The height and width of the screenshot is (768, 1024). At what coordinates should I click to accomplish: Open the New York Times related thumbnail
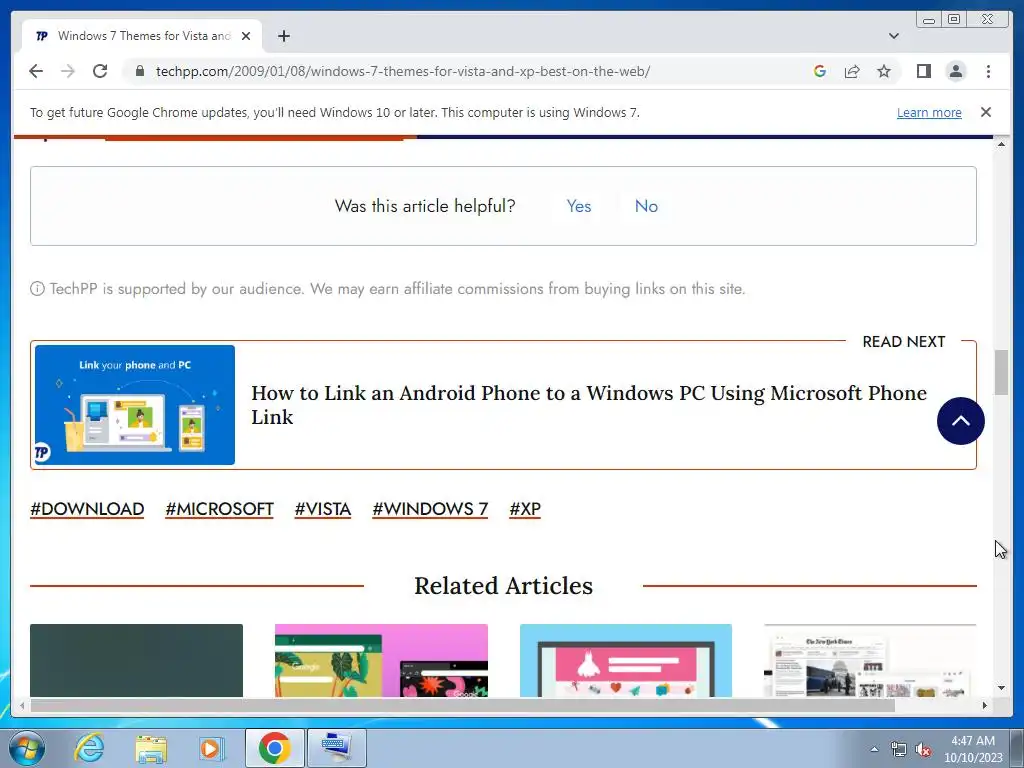(x=870, y=660)
